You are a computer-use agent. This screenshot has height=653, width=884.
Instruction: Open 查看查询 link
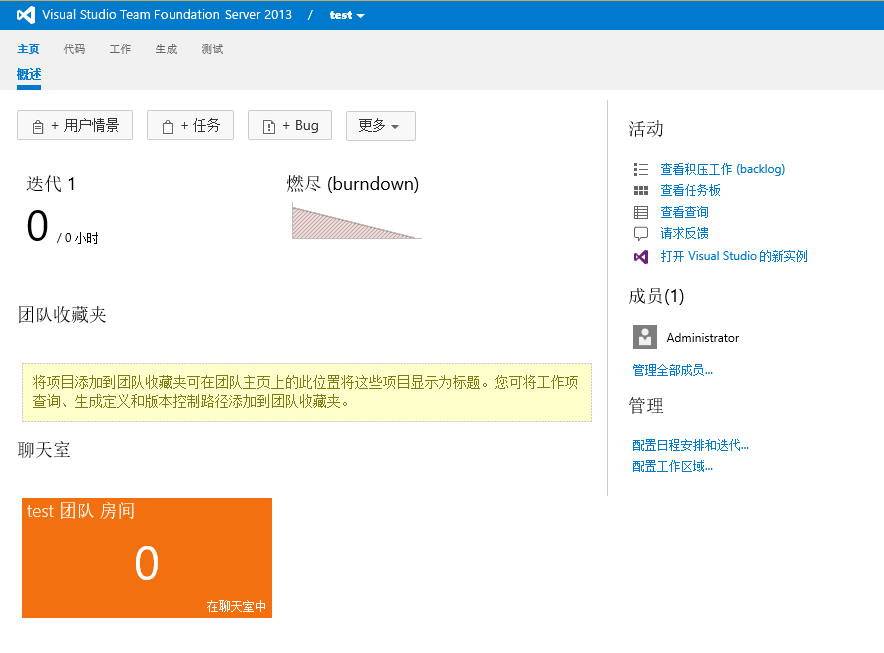(684, 213)
